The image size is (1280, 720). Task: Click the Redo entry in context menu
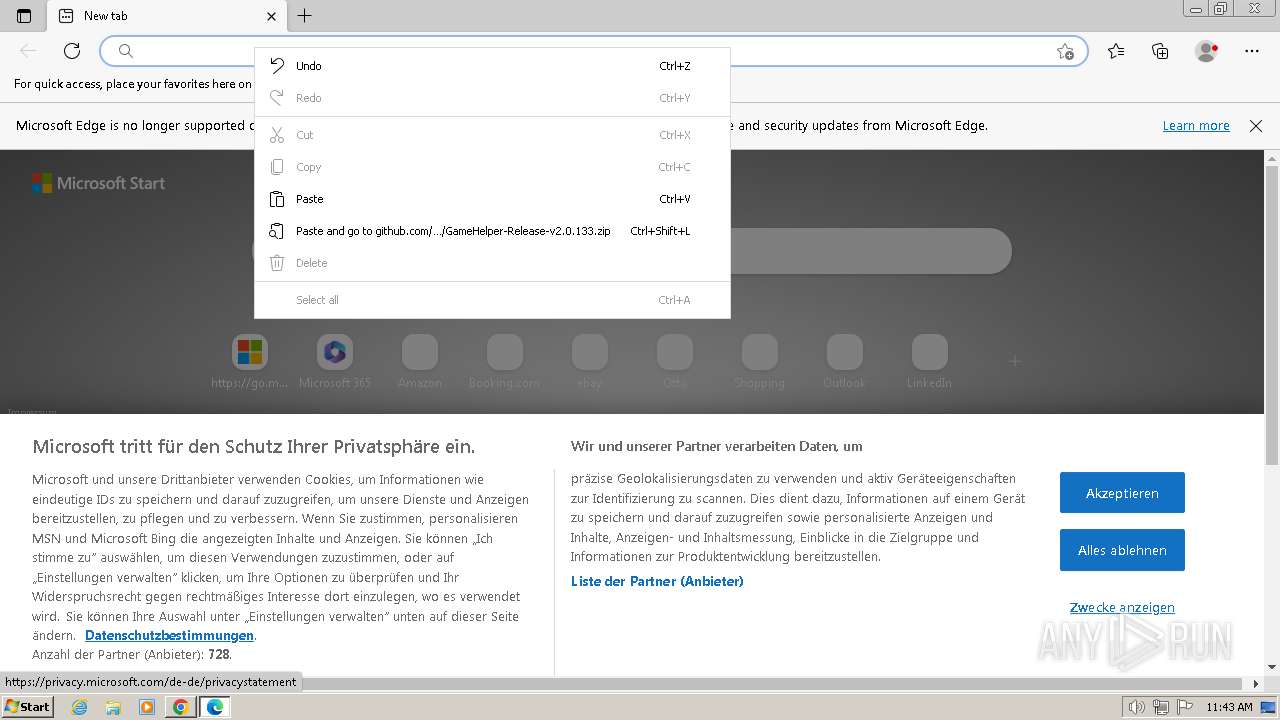coord(492,98)
